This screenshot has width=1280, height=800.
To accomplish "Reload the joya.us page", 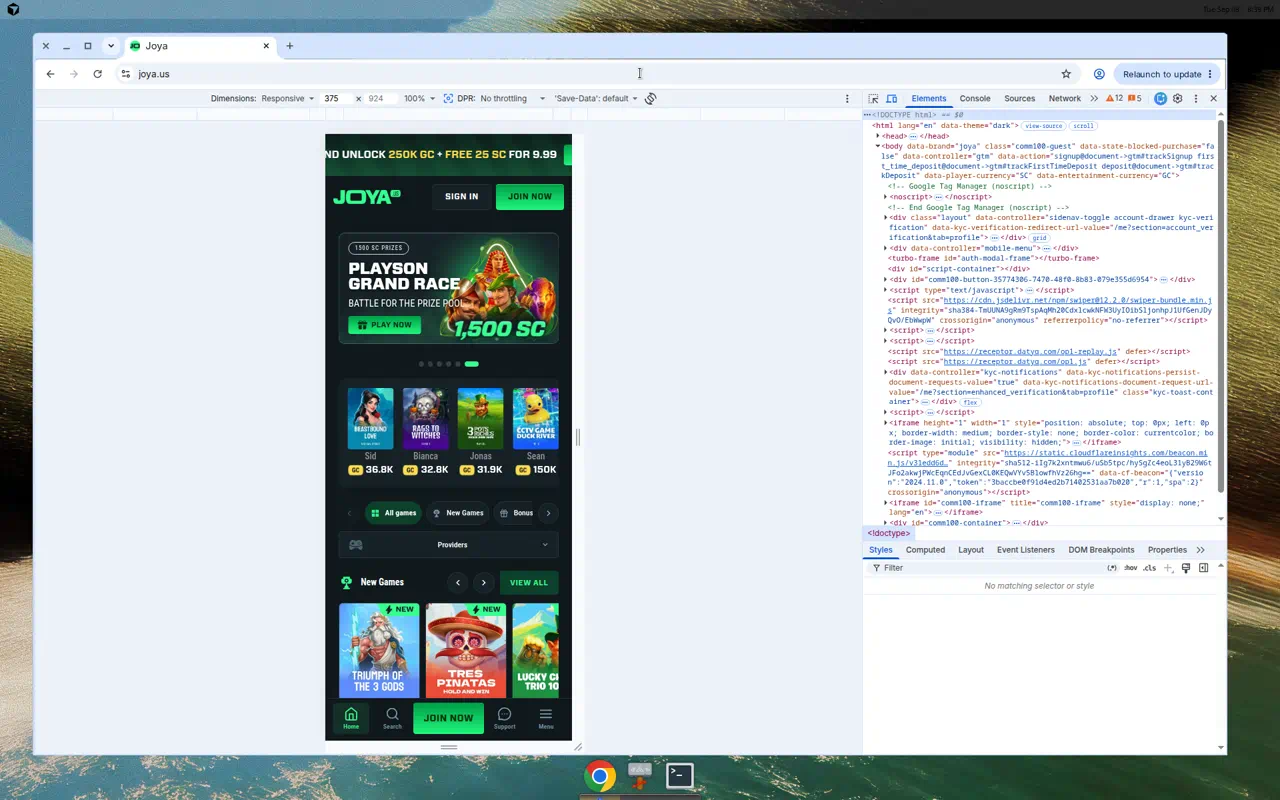I will tap(97, 74).
